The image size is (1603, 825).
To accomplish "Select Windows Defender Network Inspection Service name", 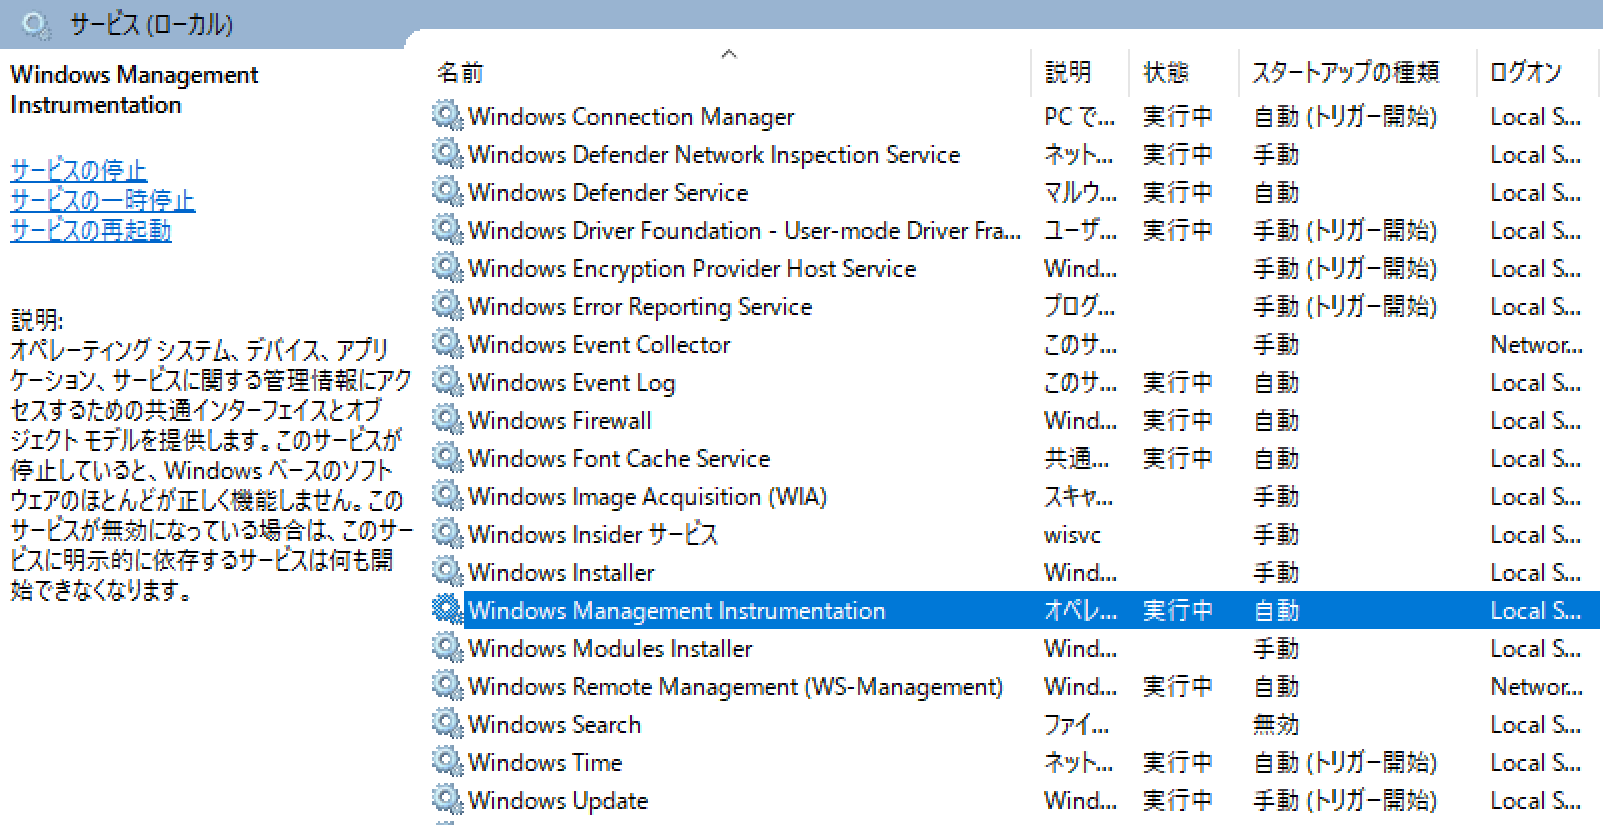I will [x=714, y=155].
